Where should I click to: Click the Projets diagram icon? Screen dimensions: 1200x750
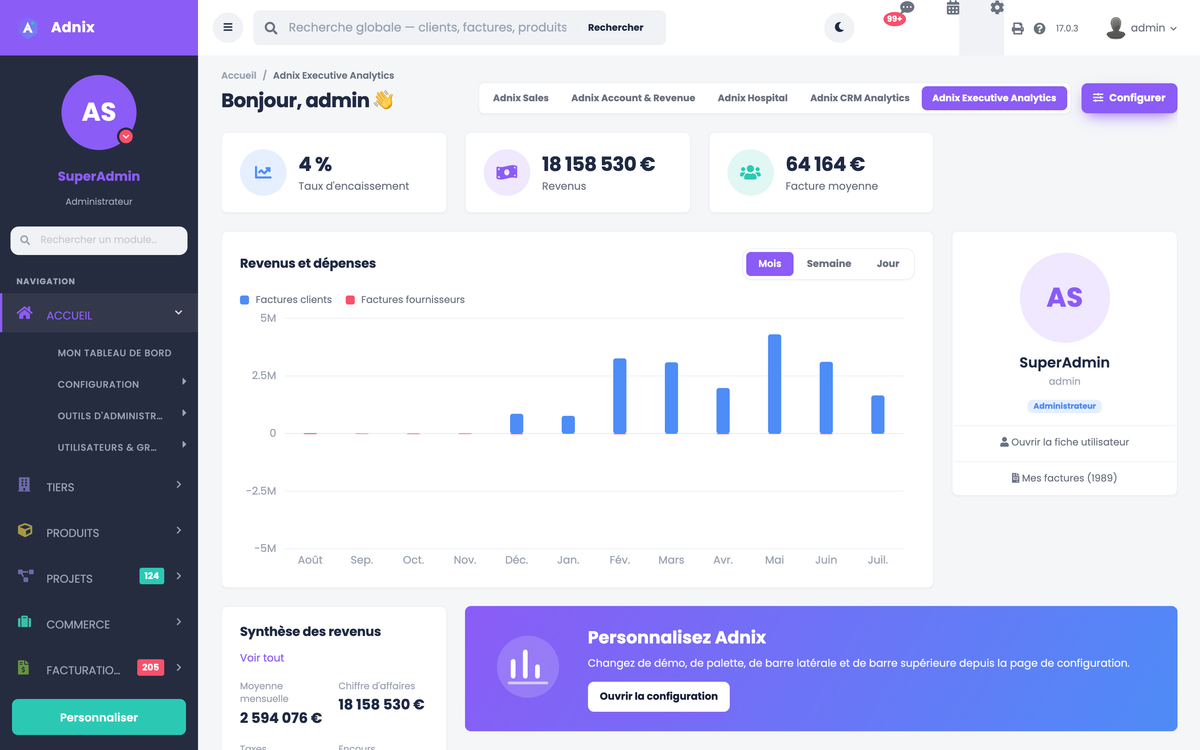coord(26,576)
